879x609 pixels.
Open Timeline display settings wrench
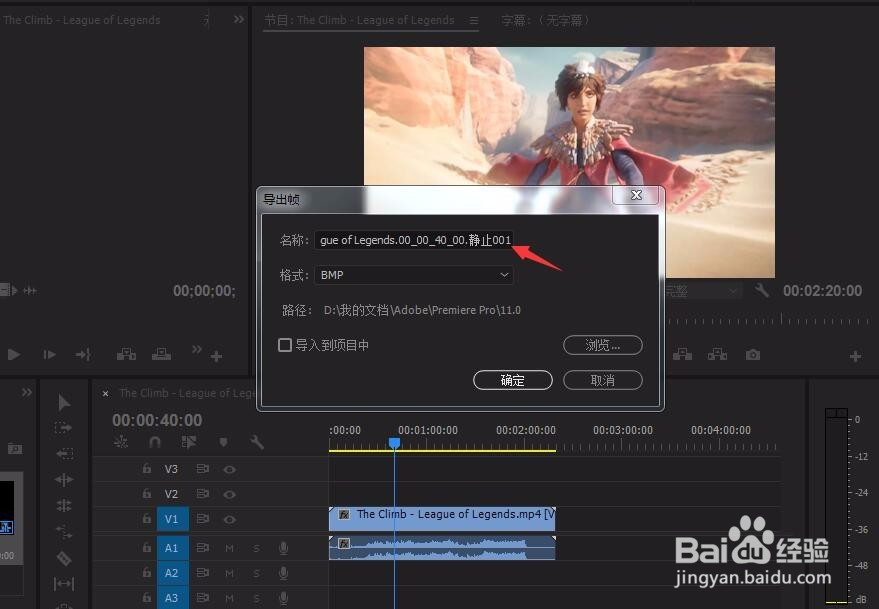(257, 442)
